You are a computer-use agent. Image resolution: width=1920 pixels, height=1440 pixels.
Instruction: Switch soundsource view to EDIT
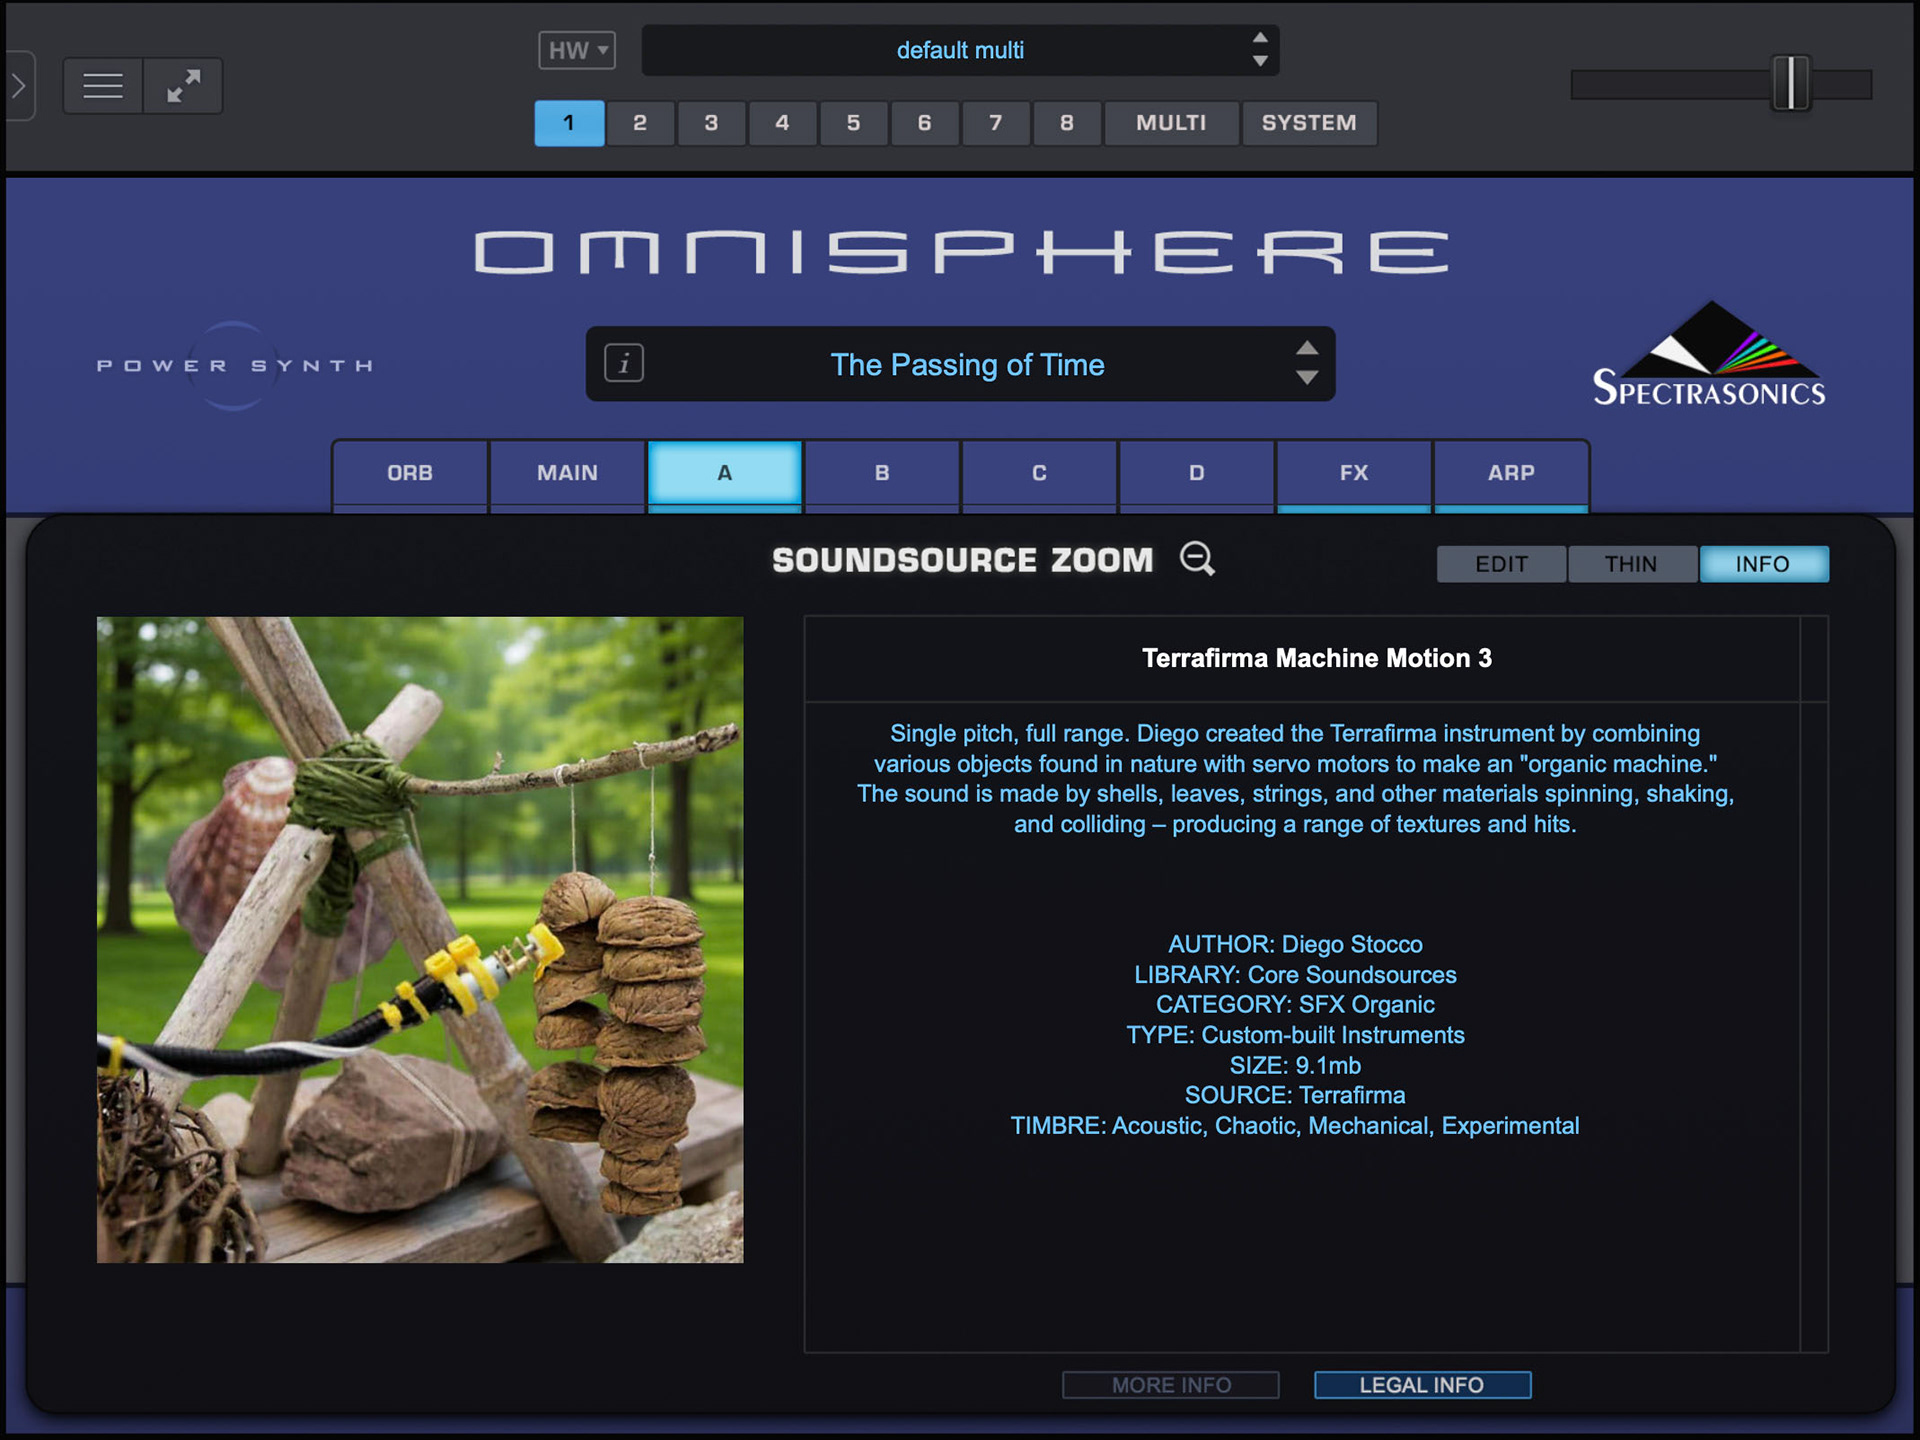point(1500,564)
